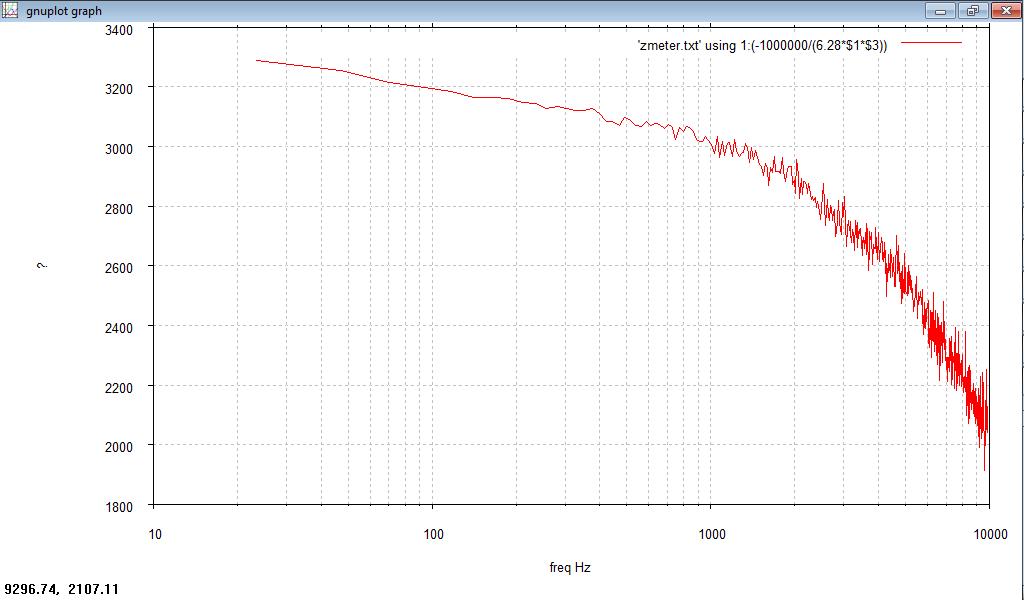Click the 100 x-axis tick label

(433, 535)
